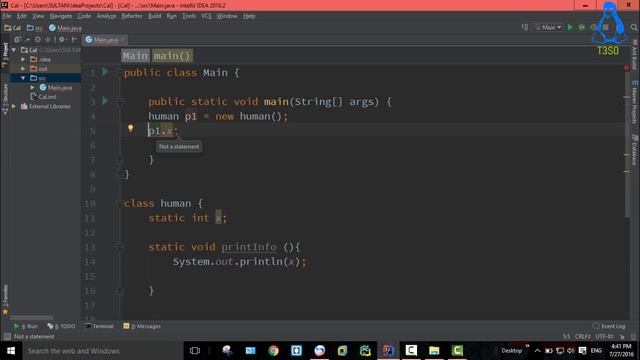Open PyCharm icon on the taskbar
Screen dimensions: 640x360
pyautogui.click(x=365, y=351)
